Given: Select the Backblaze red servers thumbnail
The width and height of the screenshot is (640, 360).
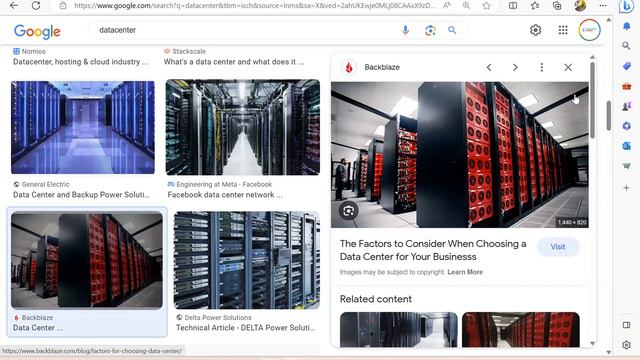Looking at the screenshot, I should 87,260.
